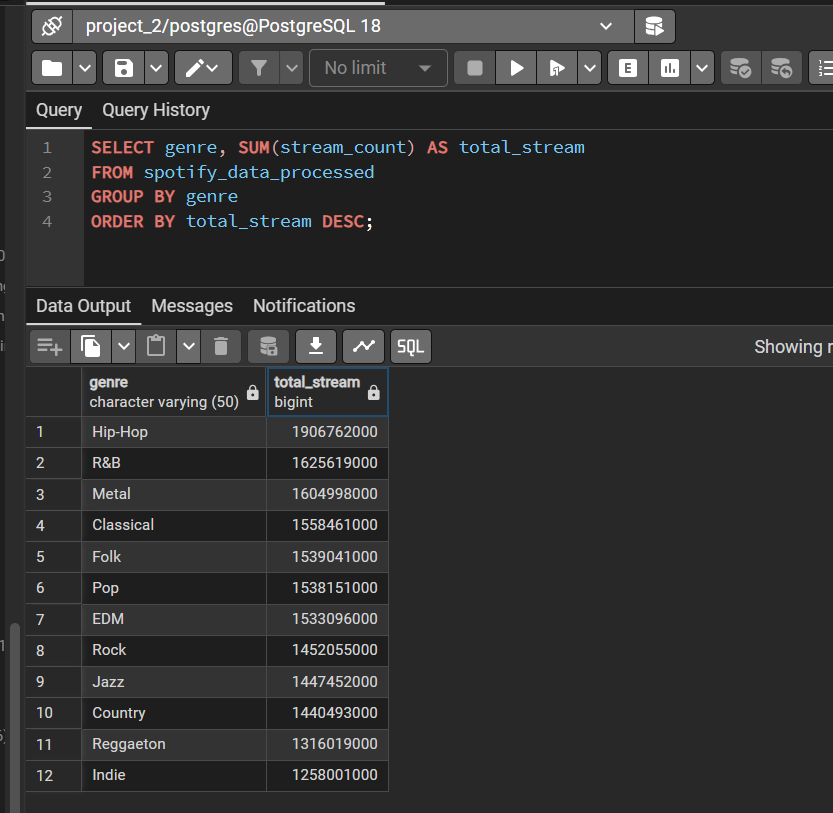Expand the execute options dropdown arrow
The height and width of the screenshot is (813, 833).
point(590,68)
